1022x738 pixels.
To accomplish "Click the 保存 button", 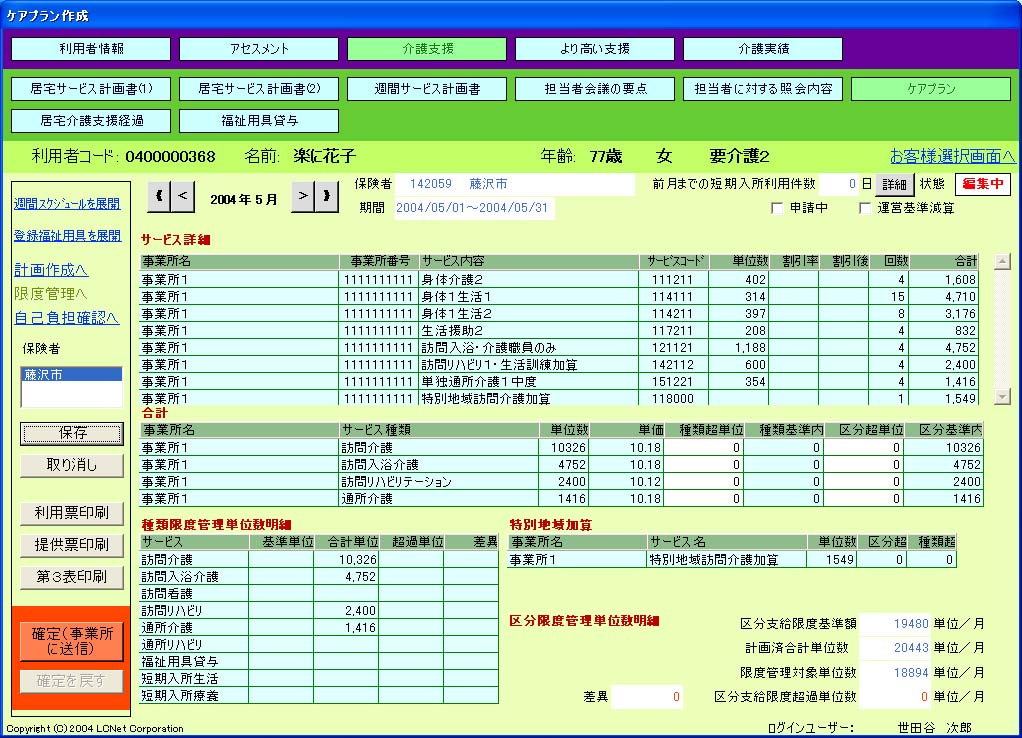I will tap(72, 433).
